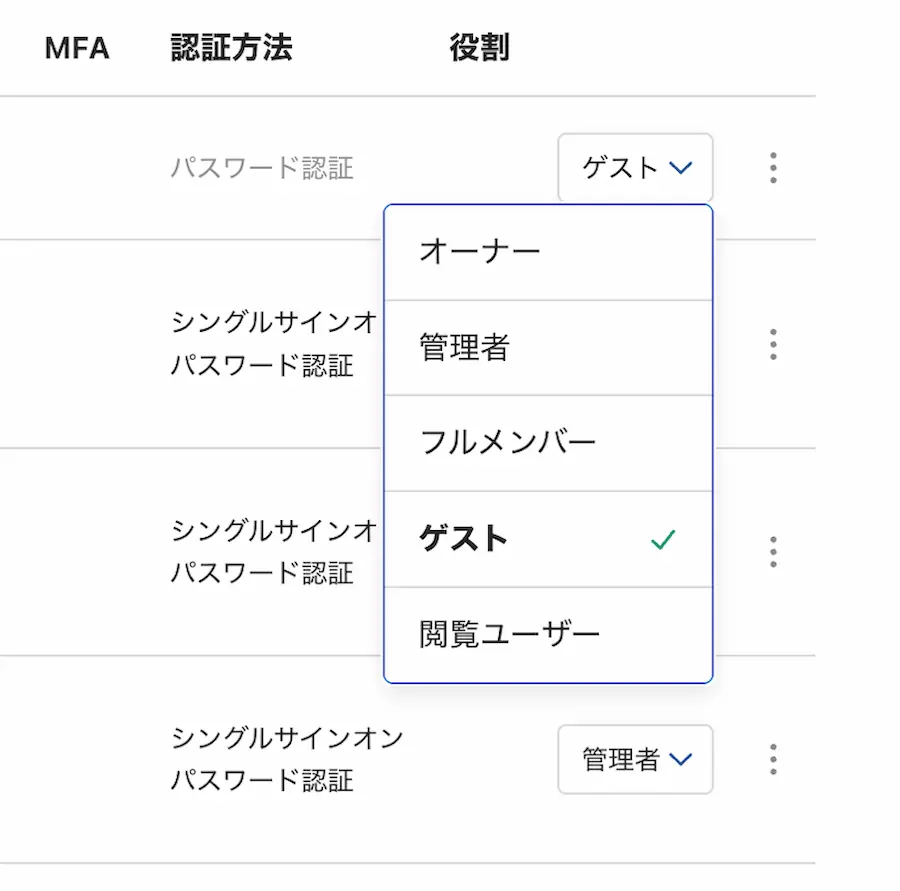Open the first row kebab menu

(x=772, y=168)
